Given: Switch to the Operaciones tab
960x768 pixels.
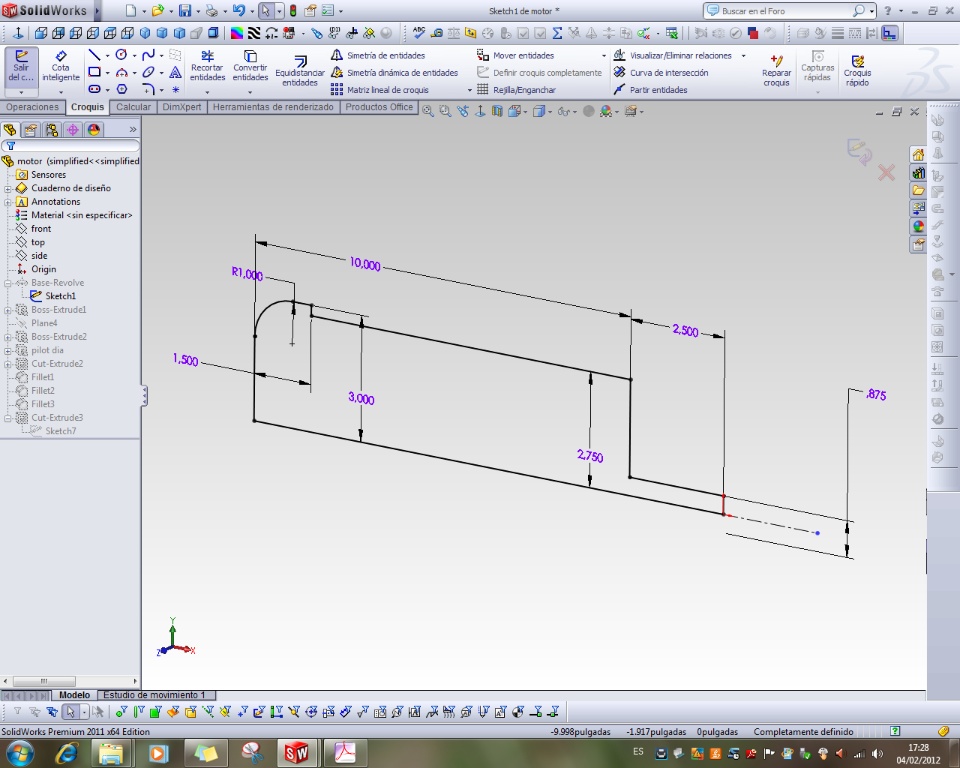Looking at the screenshot, I should 33,107.
